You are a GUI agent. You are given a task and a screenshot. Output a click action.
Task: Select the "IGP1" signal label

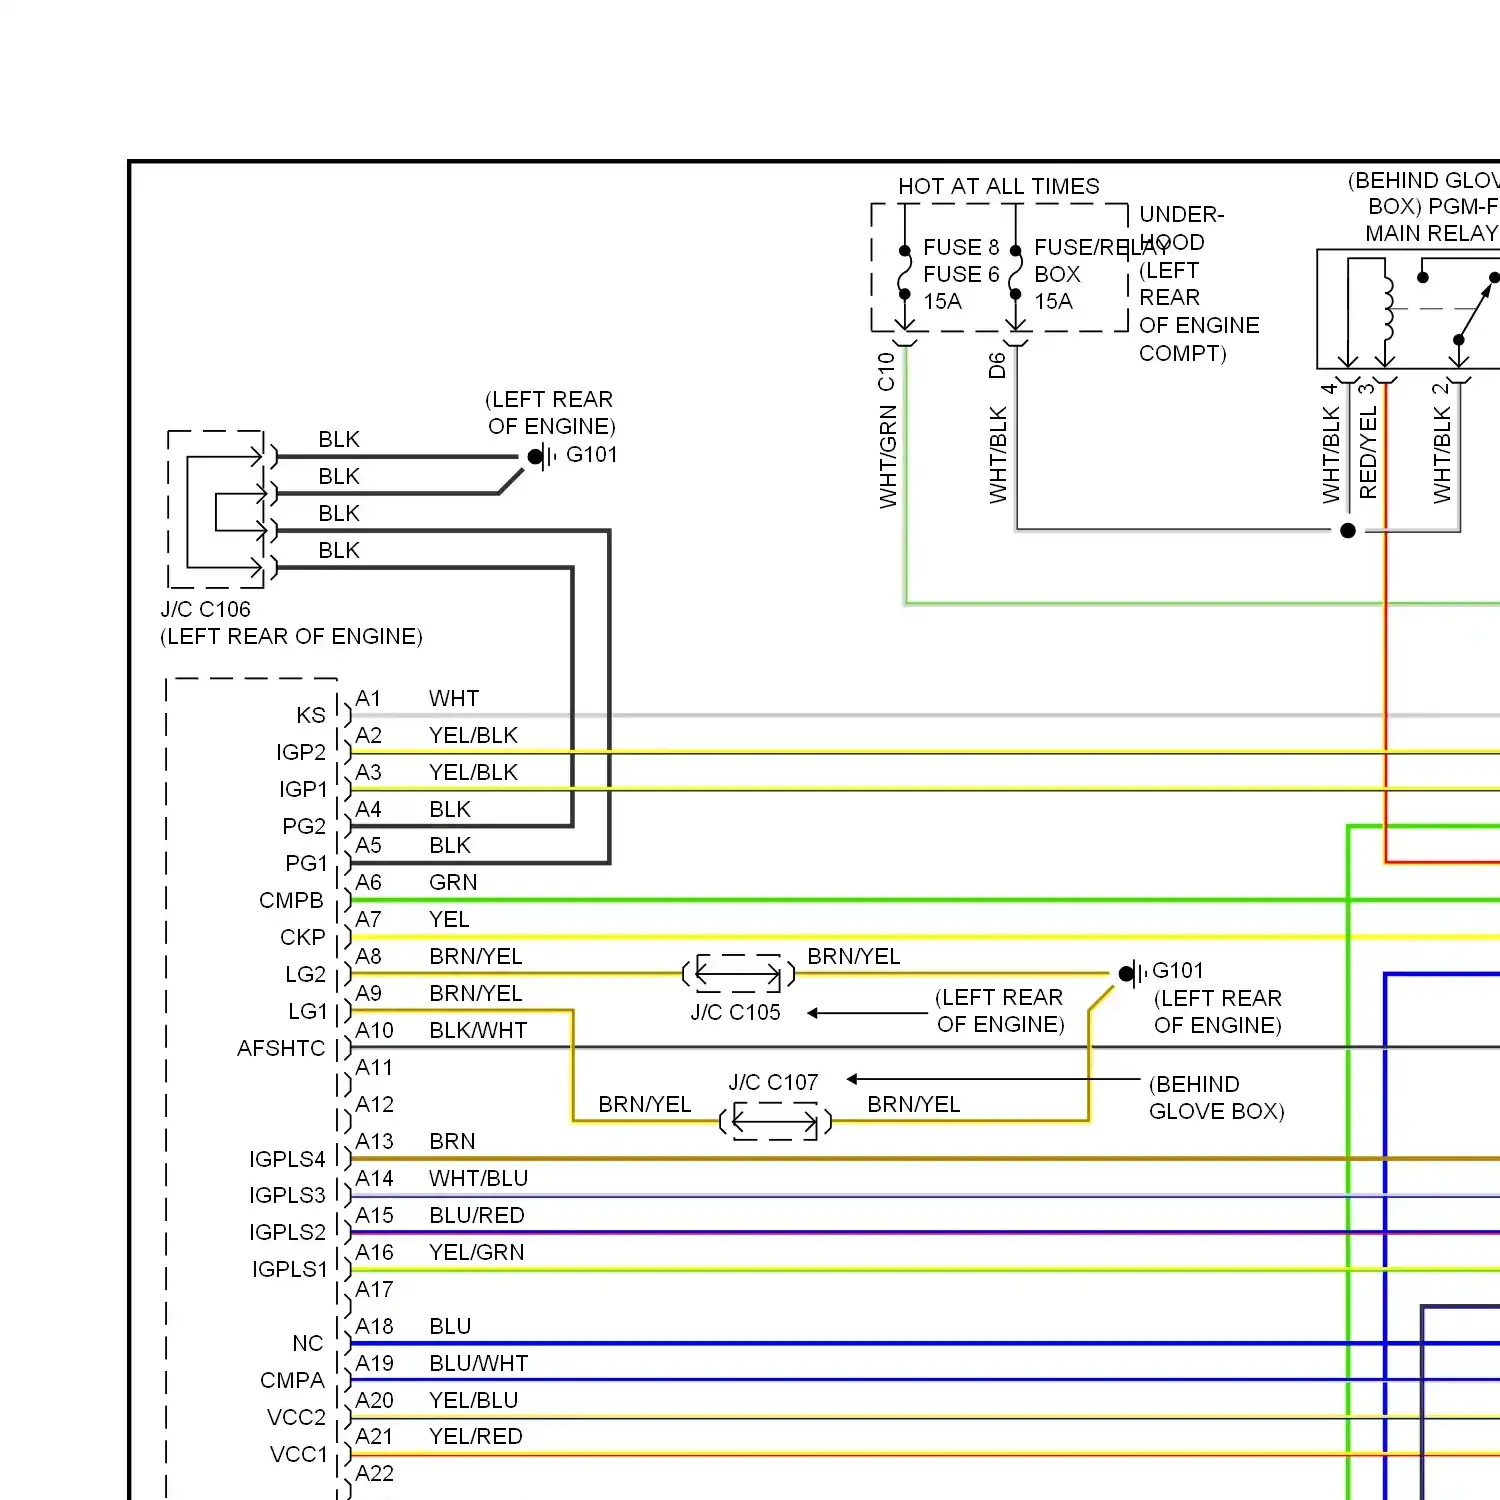303,789
